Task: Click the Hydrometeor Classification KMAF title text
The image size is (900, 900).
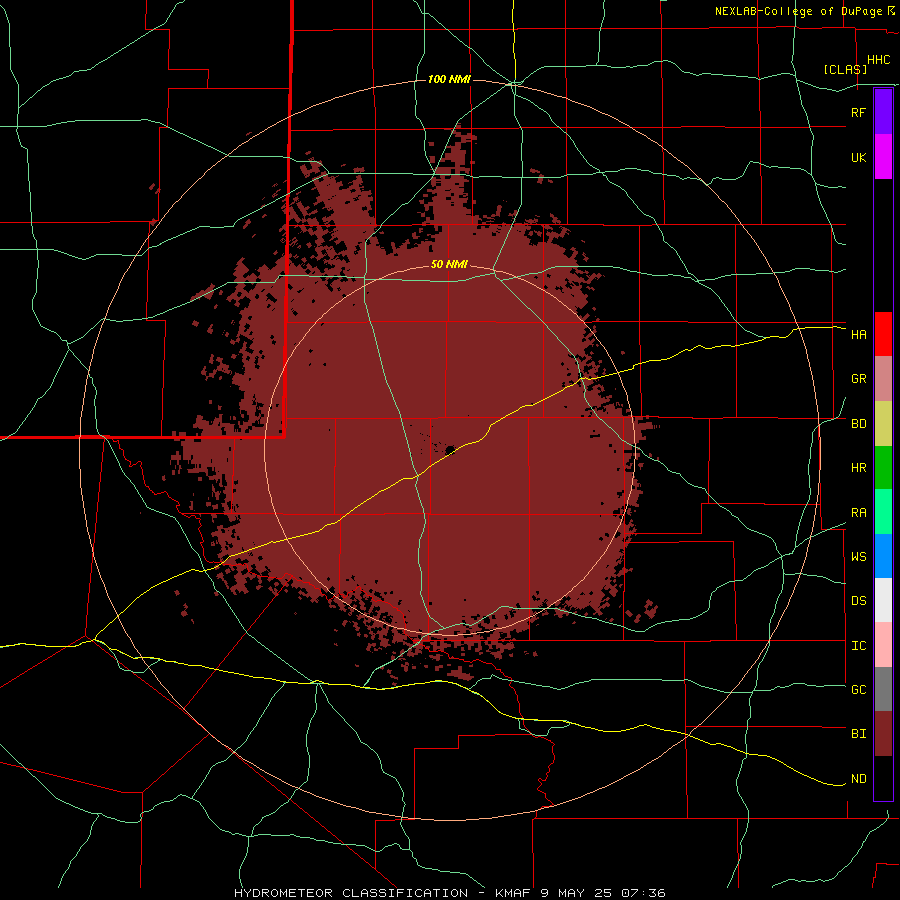Action: point(449,893)
